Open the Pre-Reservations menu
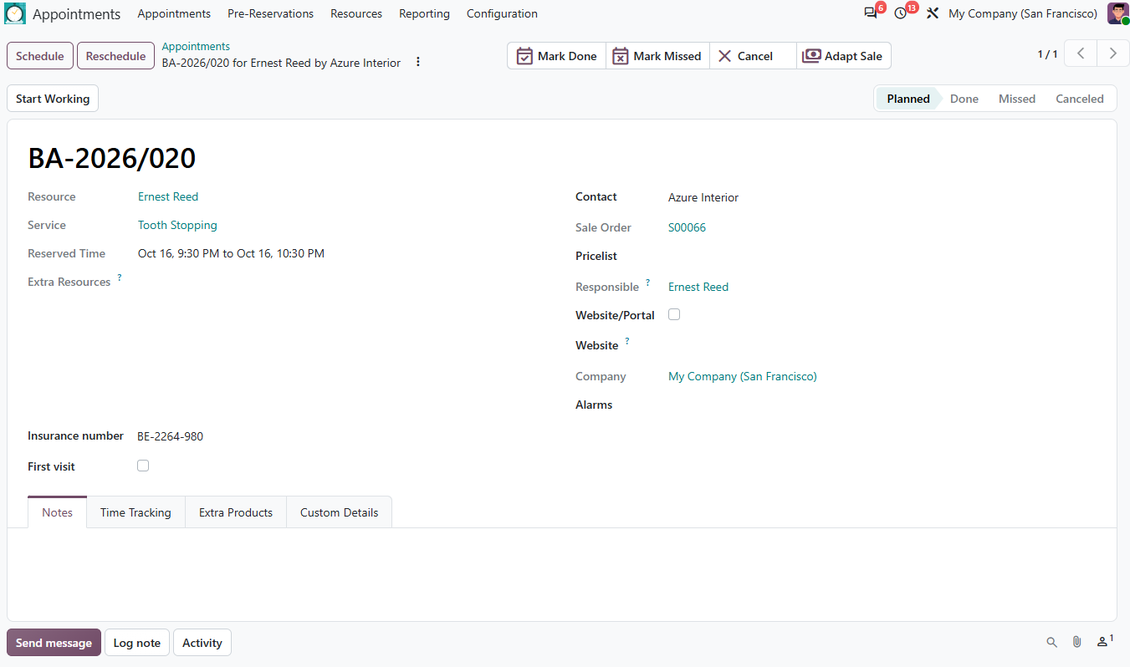Screen dimensions: 1130x667 coord(270,14)
